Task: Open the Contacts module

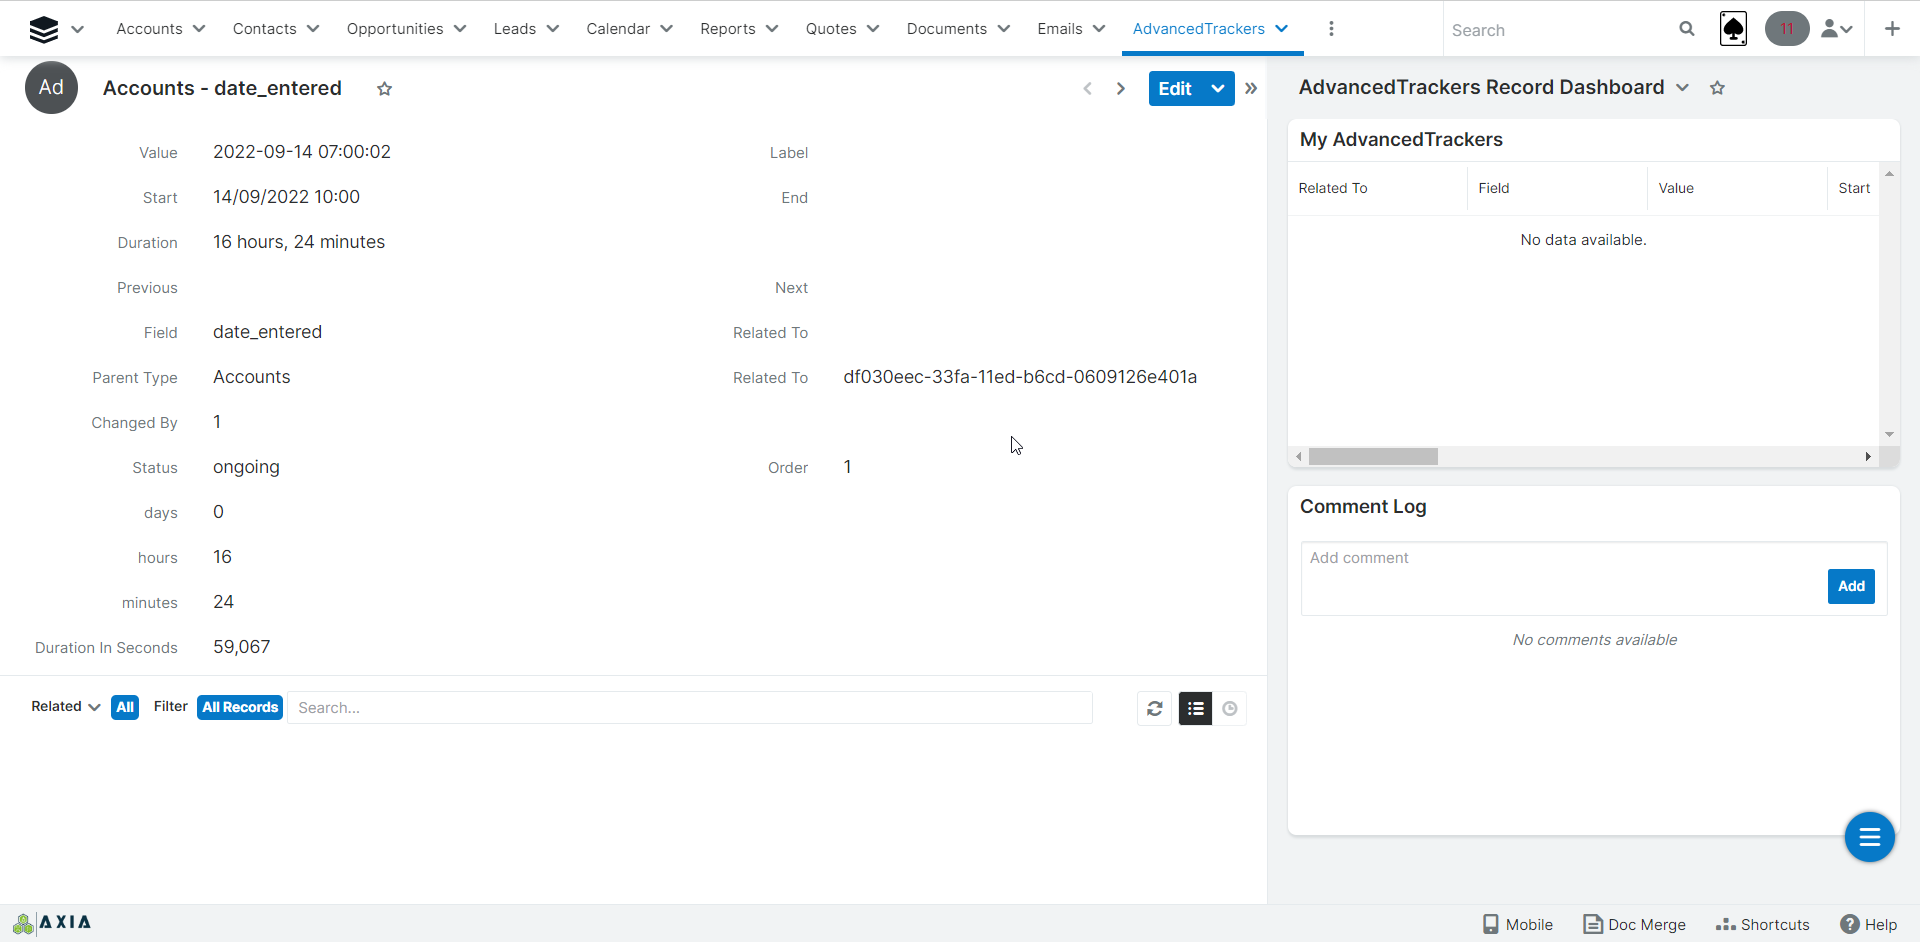Action: [264, 29]
